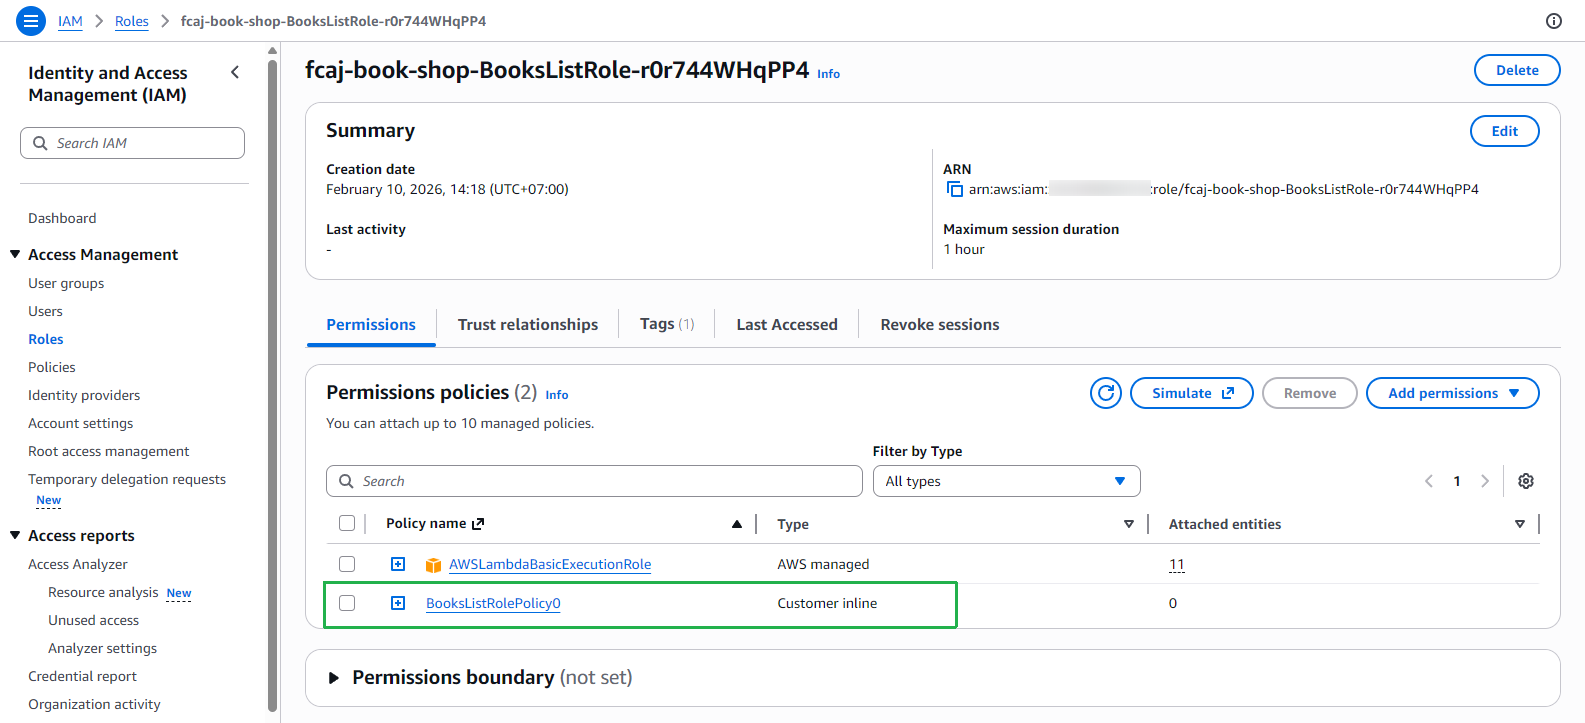The image size is (1585, 723).
Task: Sort policies by Type column
Action: coord(1129,524)
